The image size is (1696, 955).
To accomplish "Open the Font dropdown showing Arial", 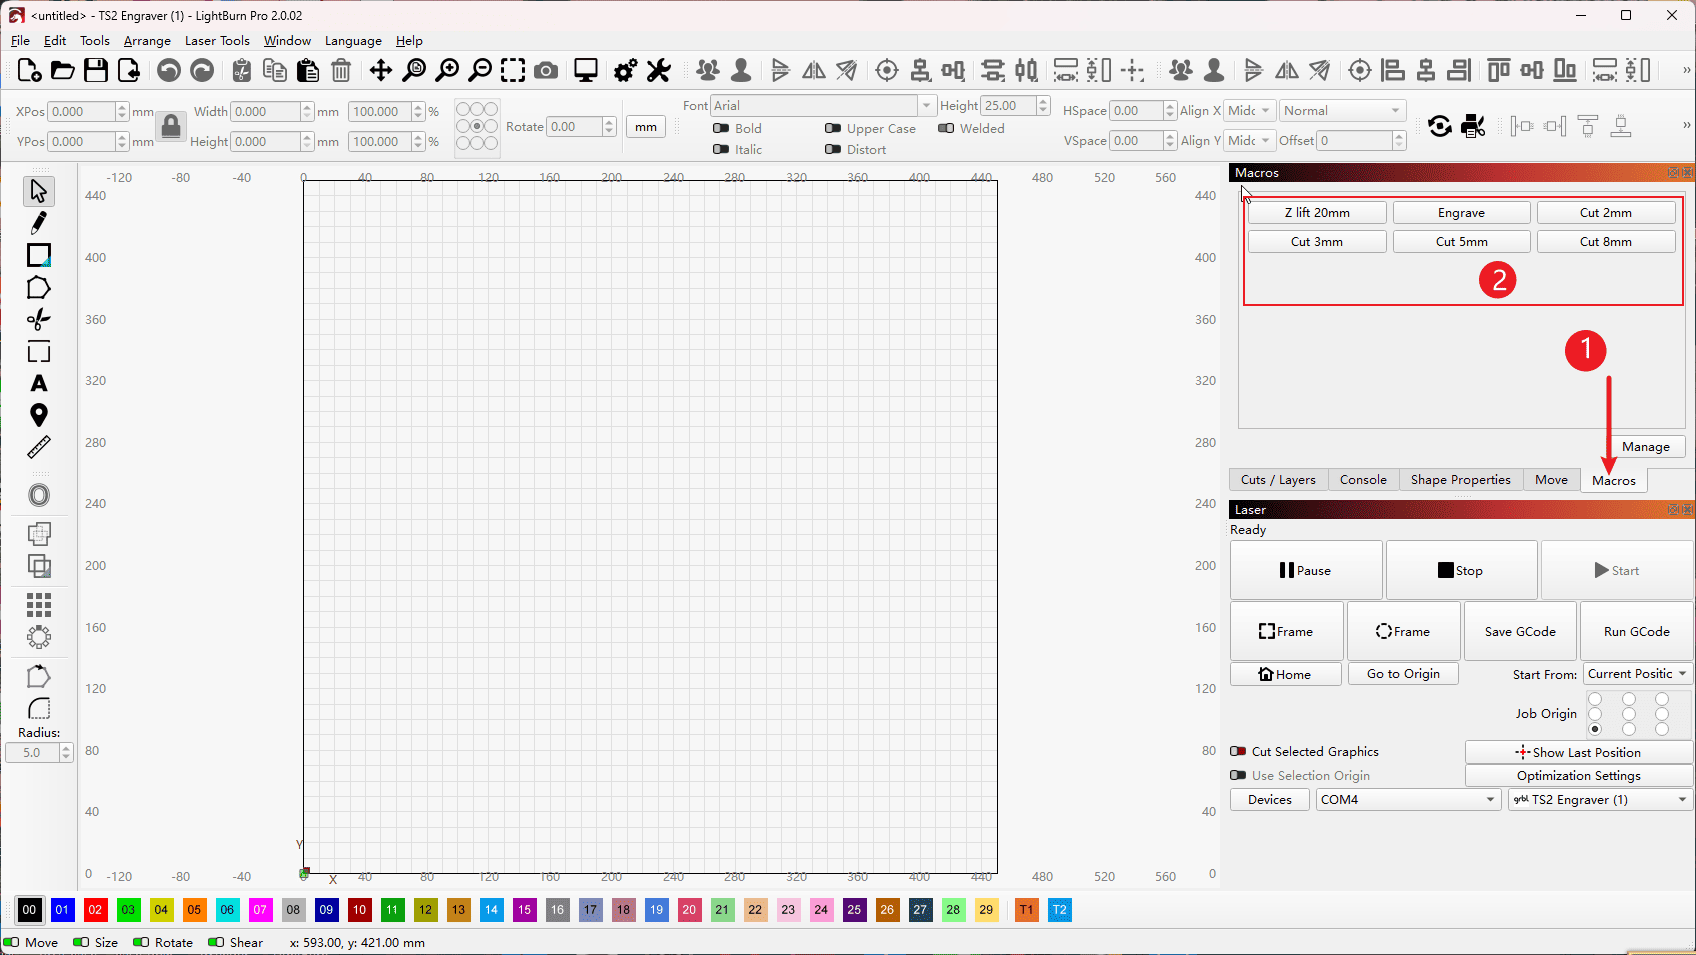I will tap(822, 106).
